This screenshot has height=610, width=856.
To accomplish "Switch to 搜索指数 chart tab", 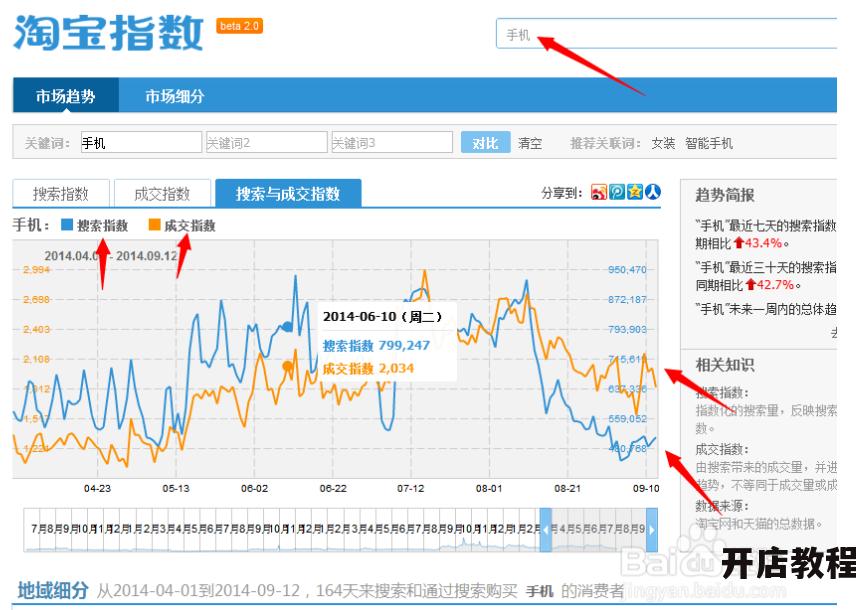I will point(61,193).
